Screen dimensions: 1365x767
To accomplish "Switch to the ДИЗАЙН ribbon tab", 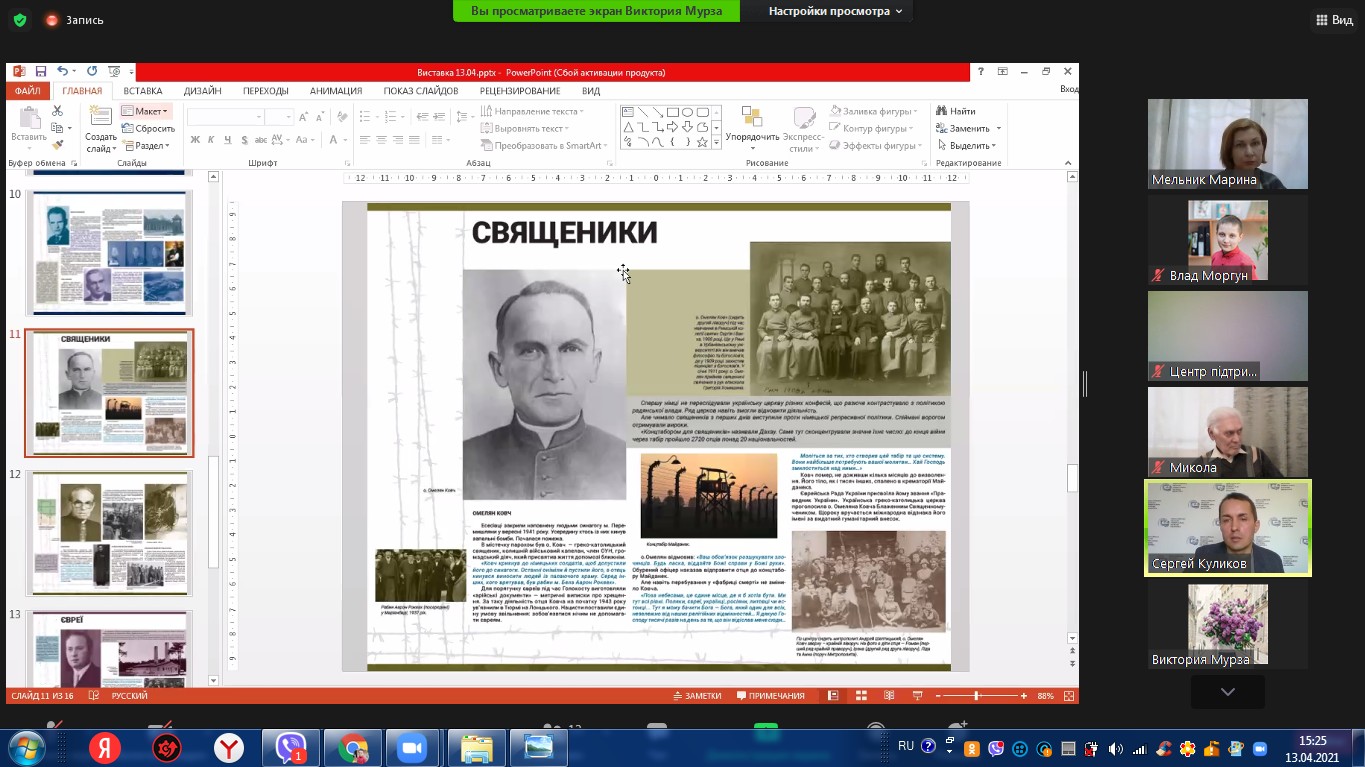I will click(x=202, y=91).
